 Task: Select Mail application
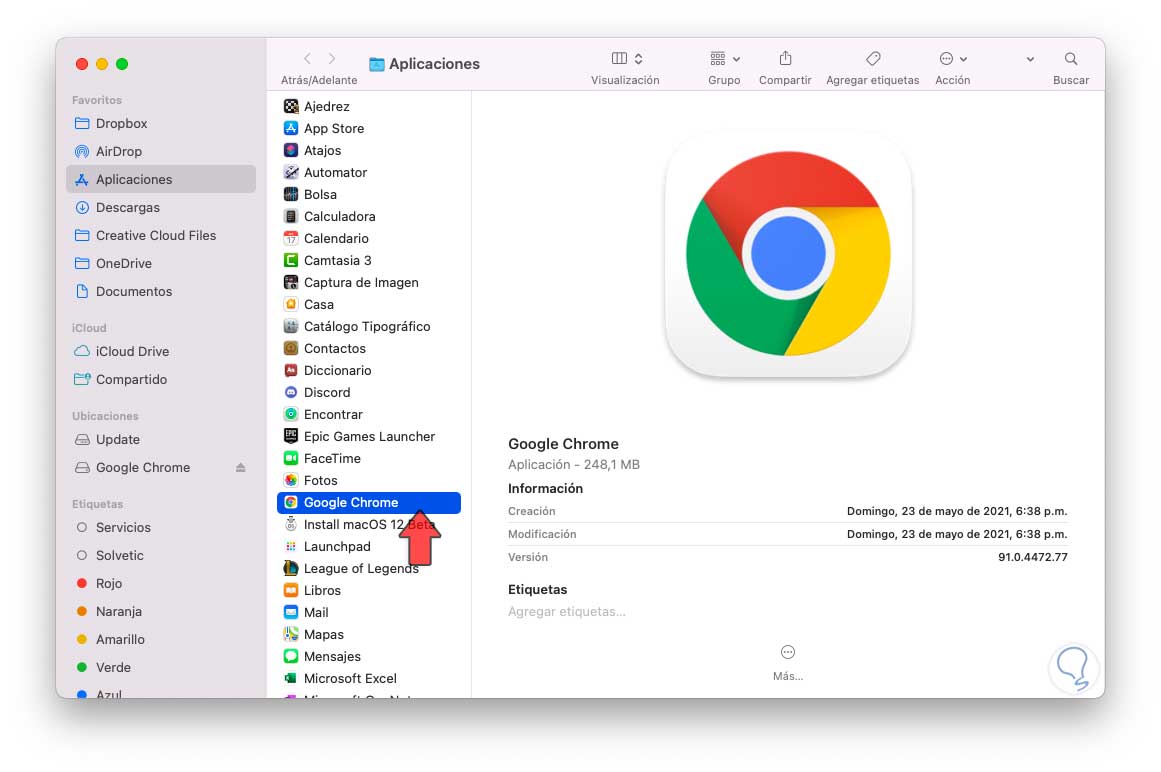[369, 613]
